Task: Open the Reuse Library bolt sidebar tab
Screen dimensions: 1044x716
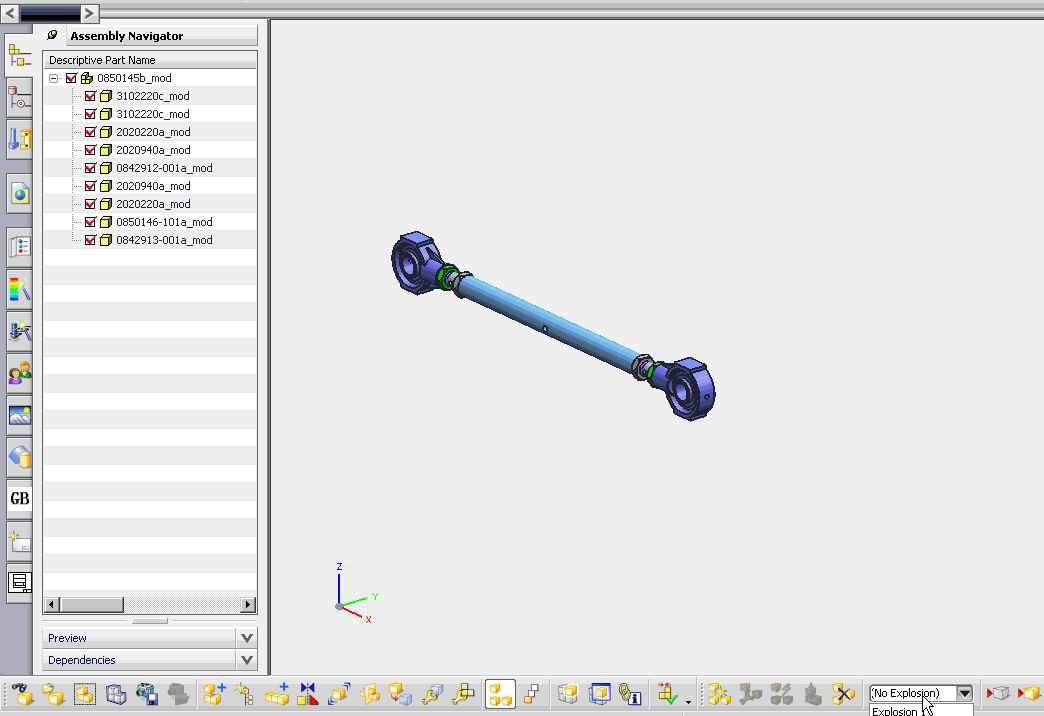Action: pos(19,139)
